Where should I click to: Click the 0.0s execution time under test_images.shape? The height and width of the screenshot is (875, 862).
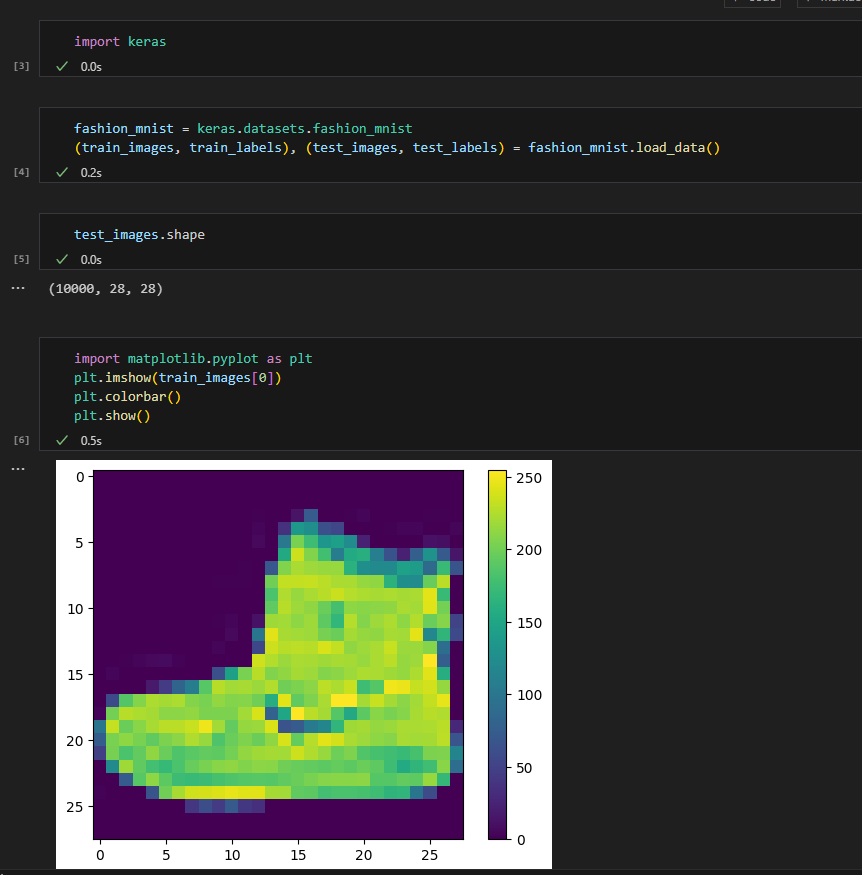tap(91, 260)
